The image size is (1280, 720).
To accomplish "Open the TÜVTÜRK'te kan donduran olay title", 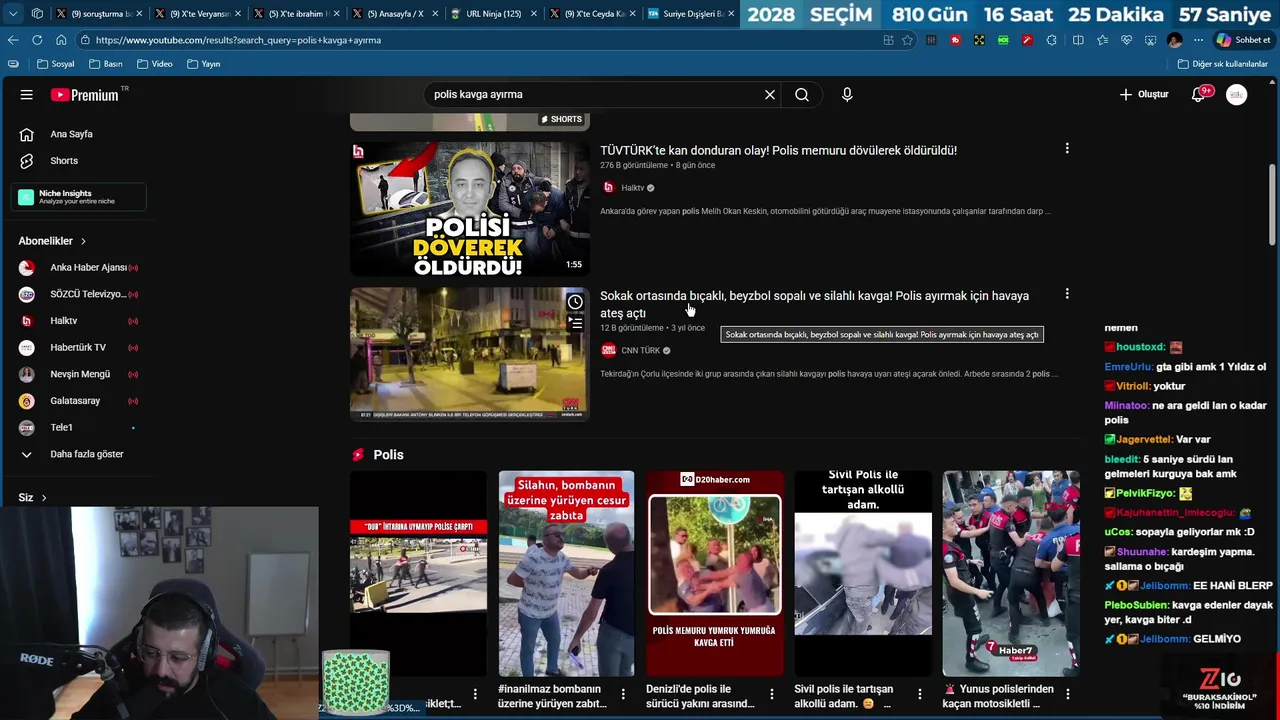I will coord(778,151).
